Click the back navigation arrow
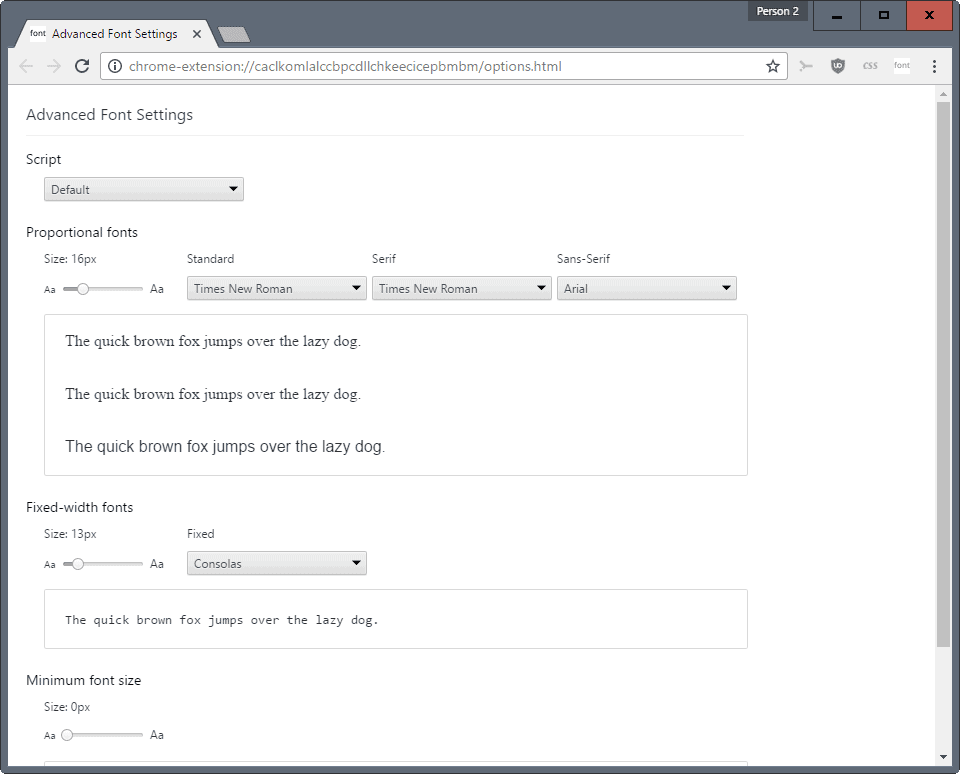This screenshot has width=960, height=774. pos(27,65)
